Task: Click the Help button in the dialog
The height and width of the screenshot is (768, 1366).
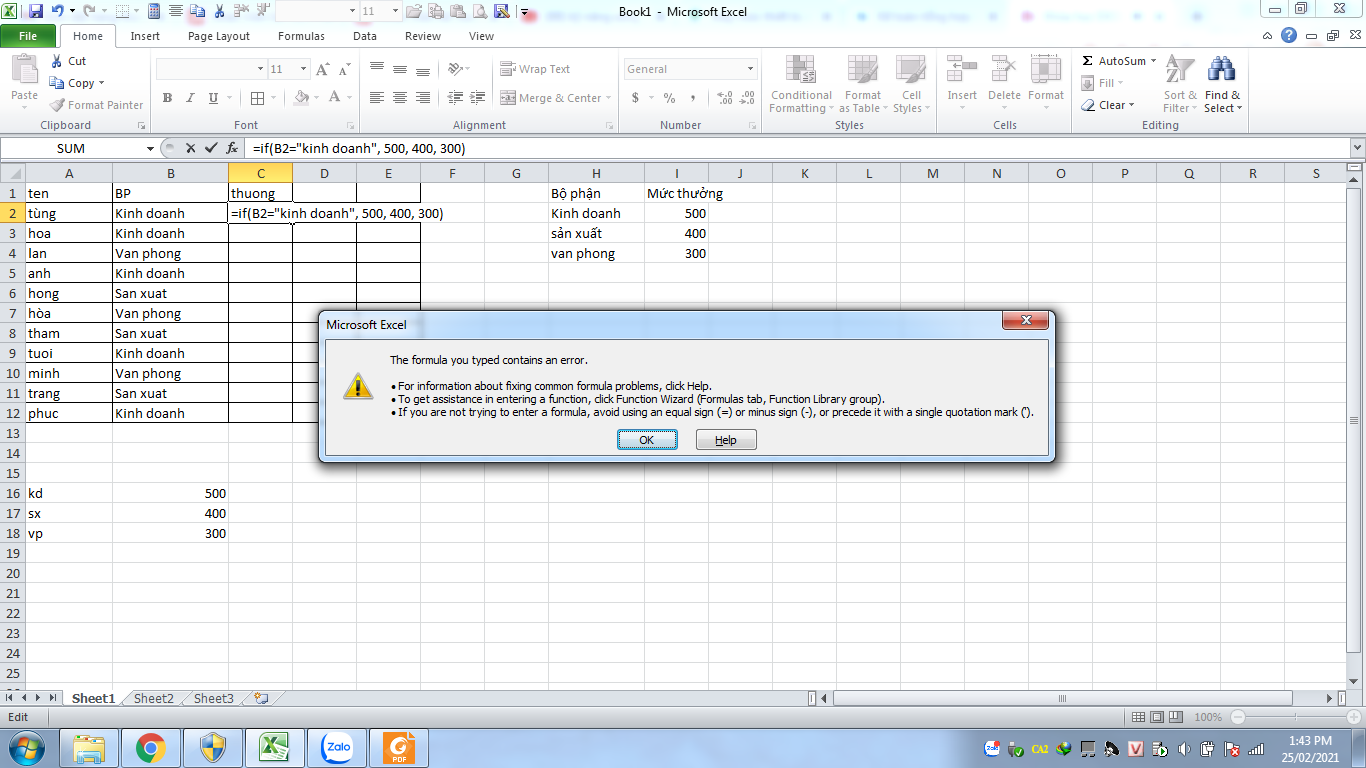Action: tap(726, 440)
